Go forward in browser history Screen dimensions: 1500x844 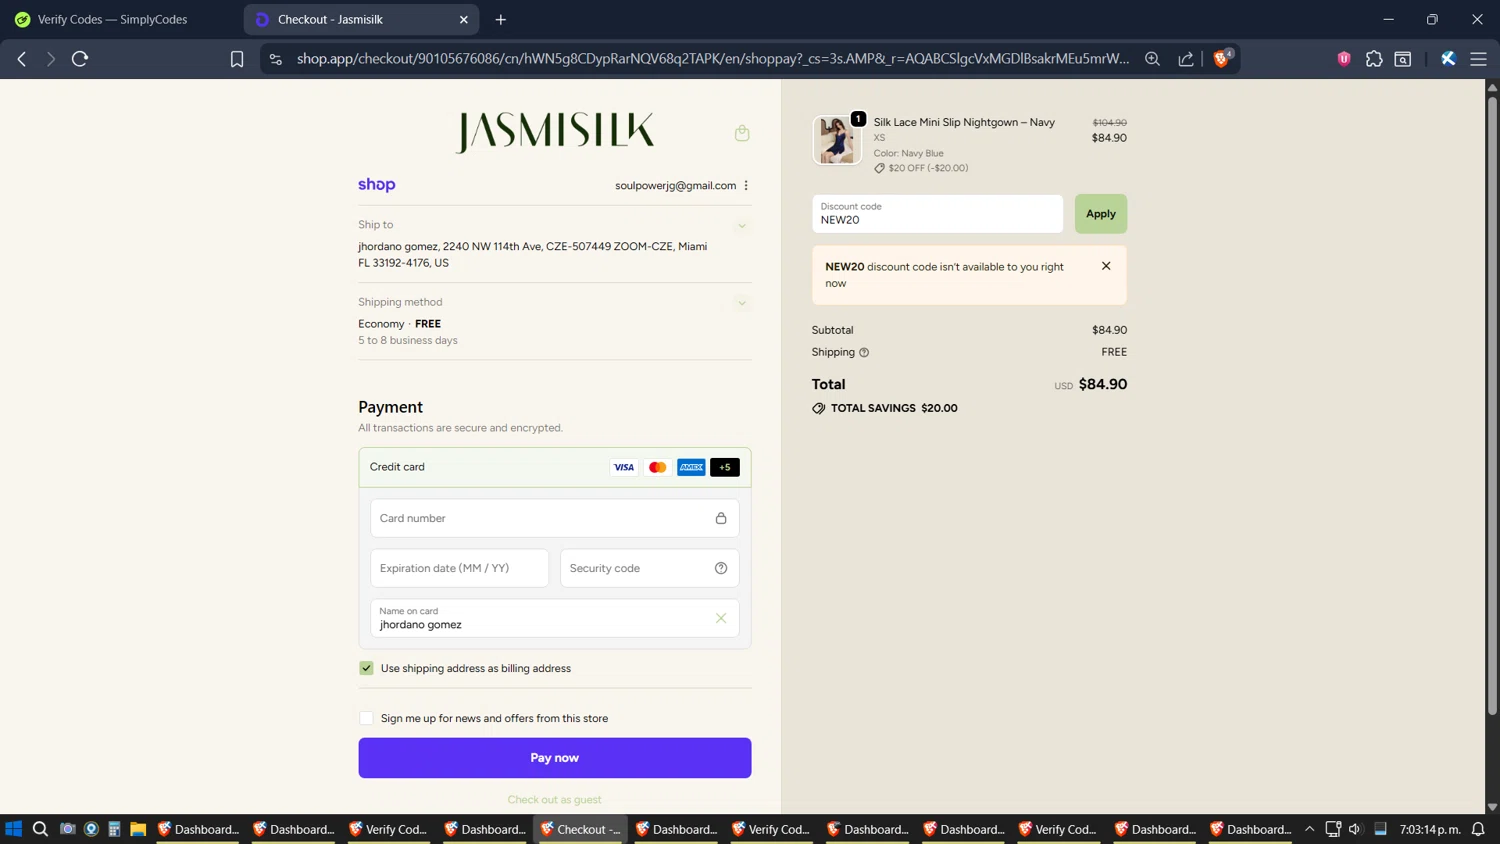tap(50, 59)
